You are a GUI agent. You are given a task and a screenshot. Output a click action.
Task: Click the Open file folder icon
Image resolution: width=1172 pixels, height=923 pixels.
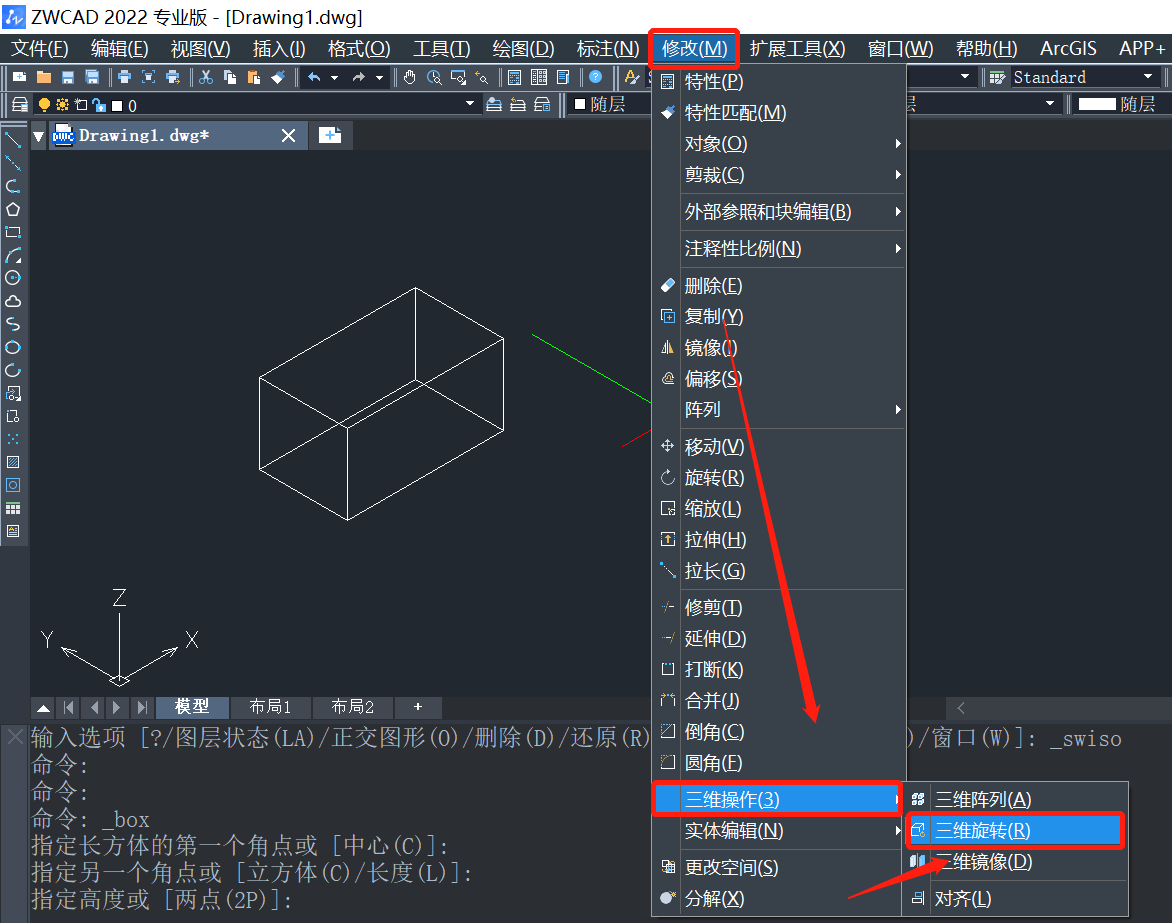click(44, 77)
